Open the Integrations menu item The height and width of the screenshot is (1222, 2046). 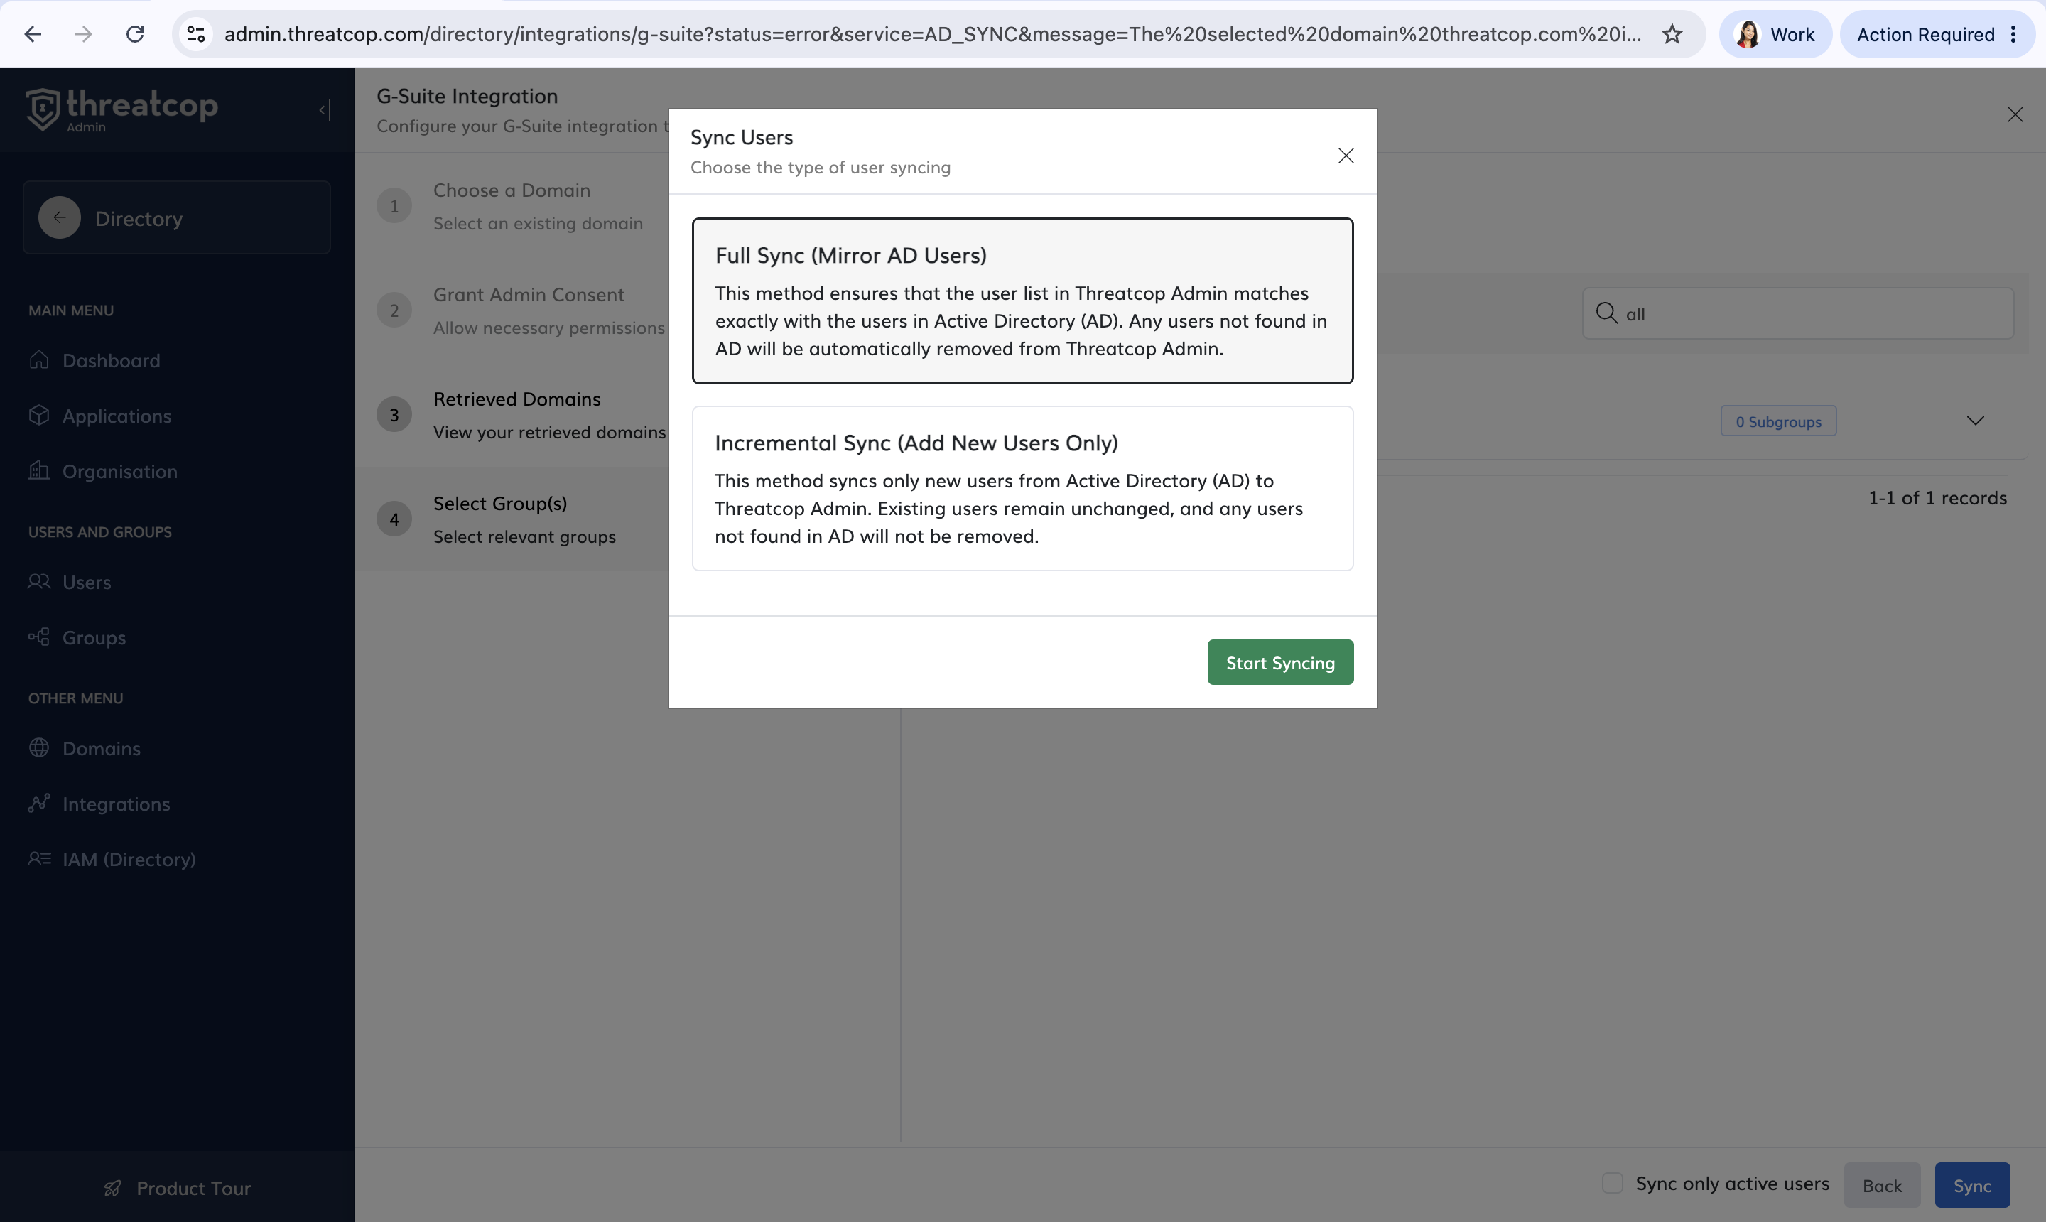[116, 804]
